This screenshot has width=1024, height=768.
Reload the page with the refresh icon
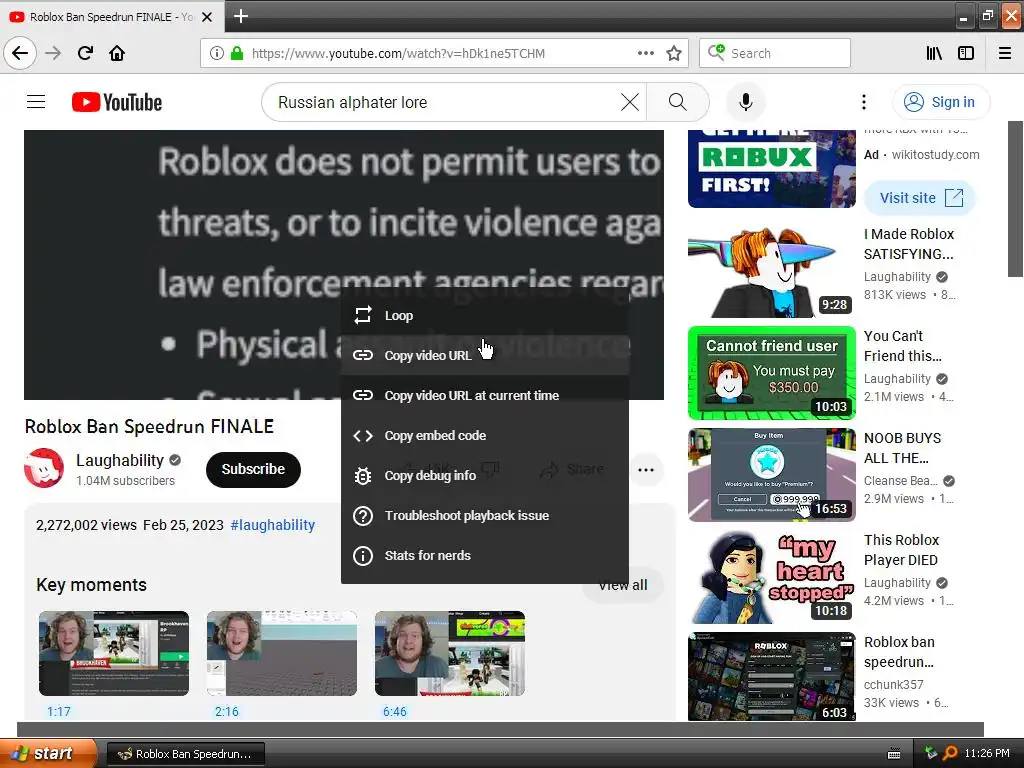click(85, 53)
